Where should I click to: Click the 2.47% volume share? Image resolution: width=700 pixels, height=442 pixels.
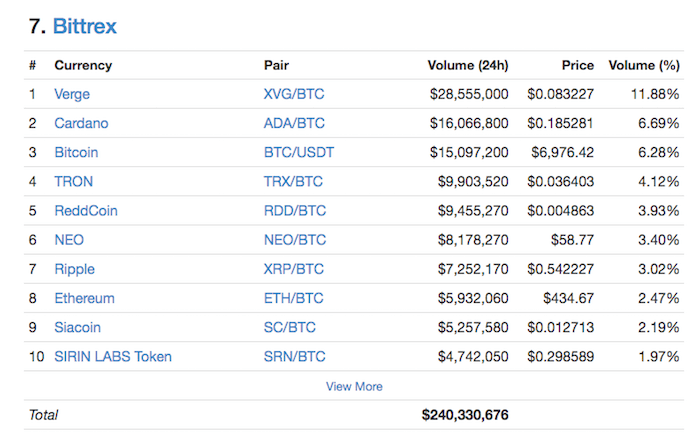pyautogui.click(x=658, y=298)
